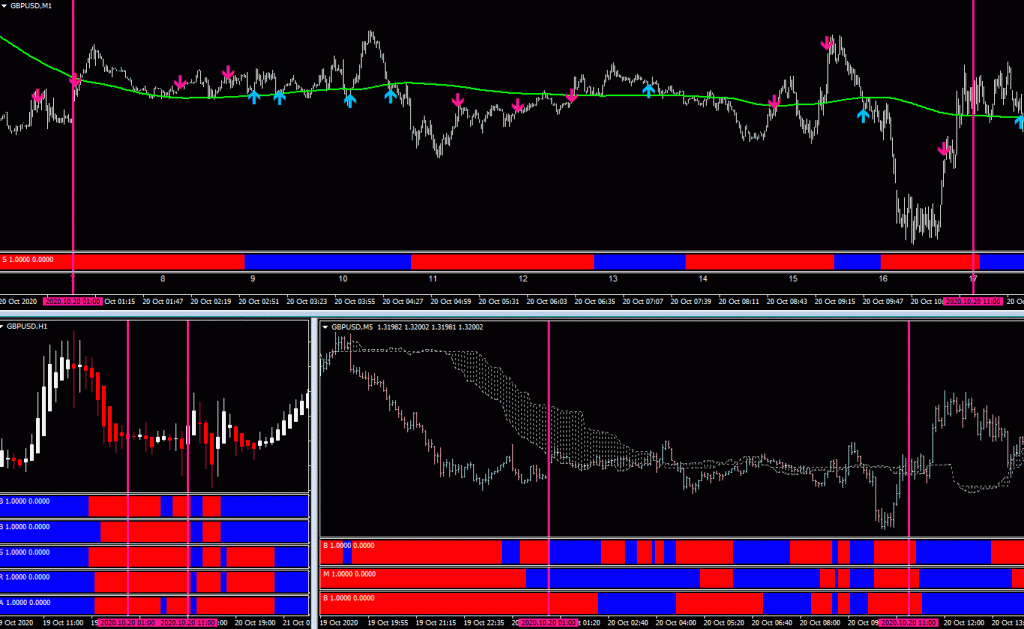Select hour number '10' below the M1 chart

(x=343, y=279)
